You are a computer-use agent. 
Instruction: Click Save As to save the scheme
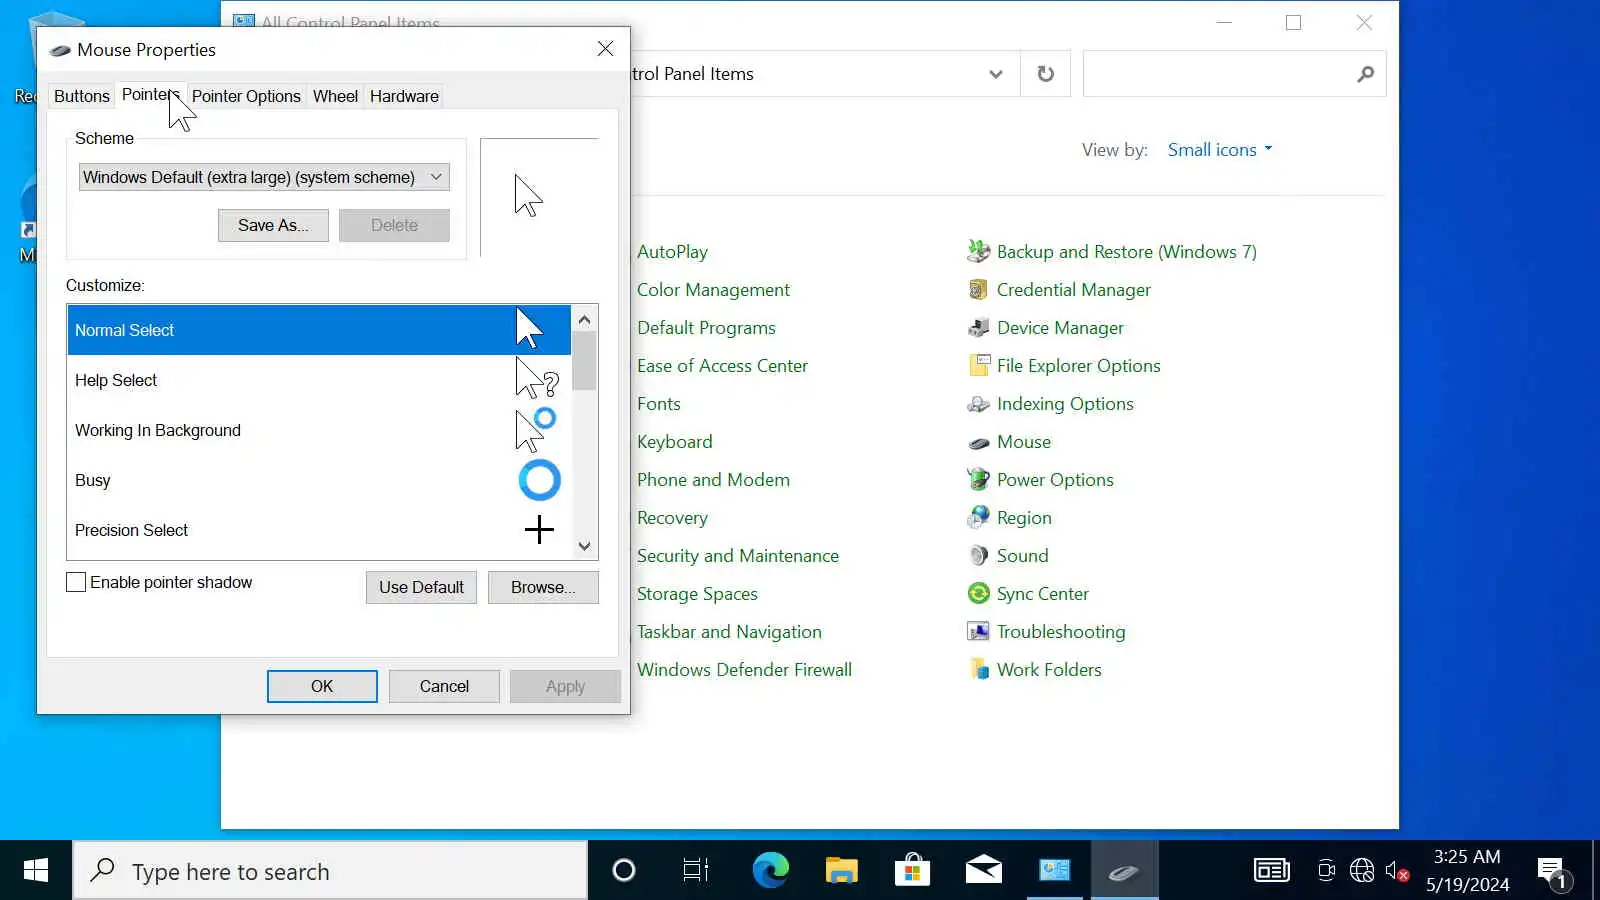tap(273, 225)
